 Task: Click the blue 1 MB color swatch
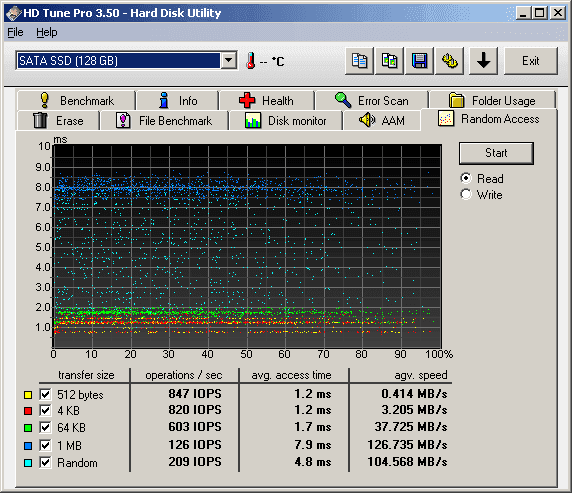[x=28, y=446]
